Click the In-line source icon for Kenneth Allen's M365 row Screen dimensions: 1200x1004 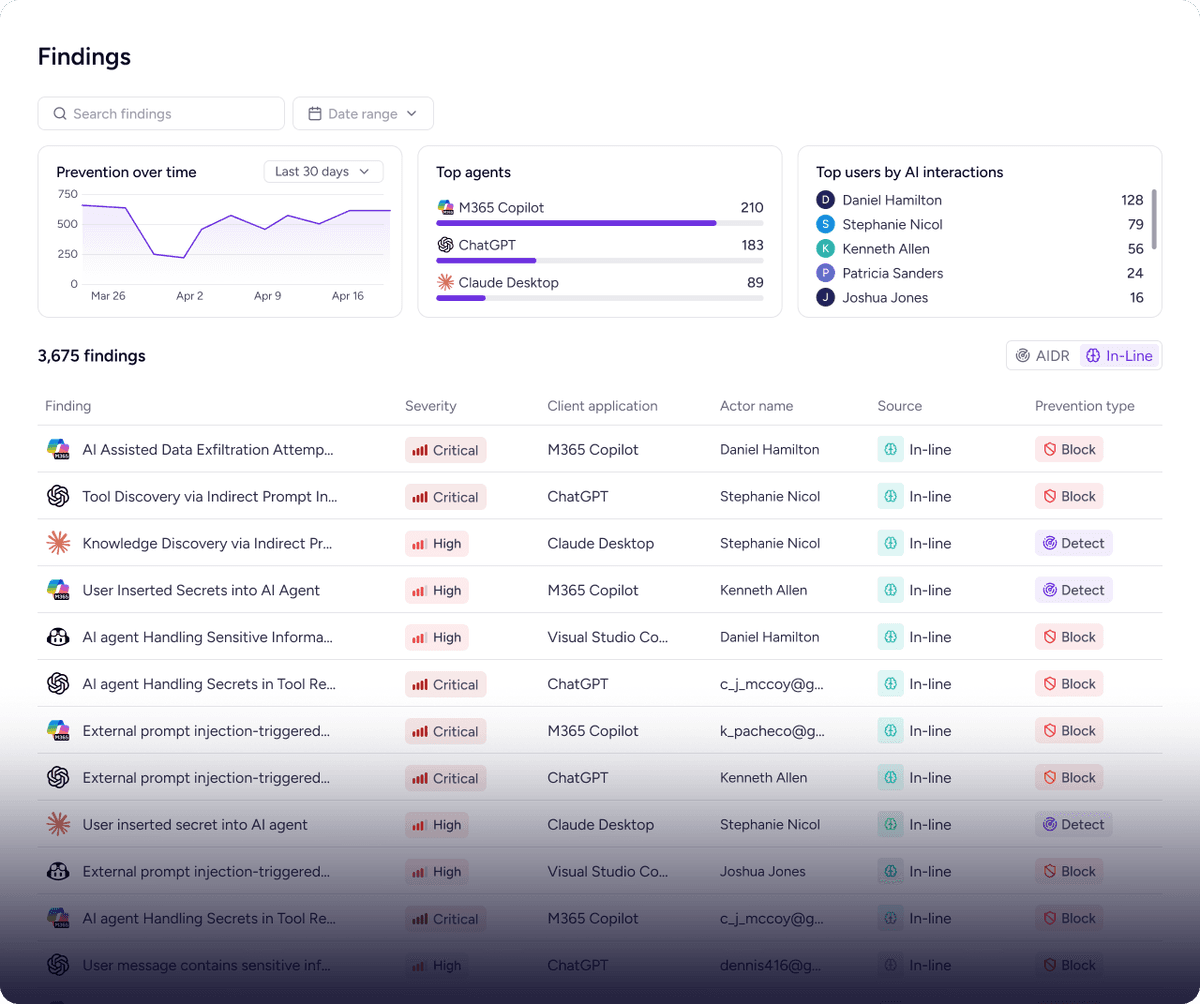tap(890, 590)
